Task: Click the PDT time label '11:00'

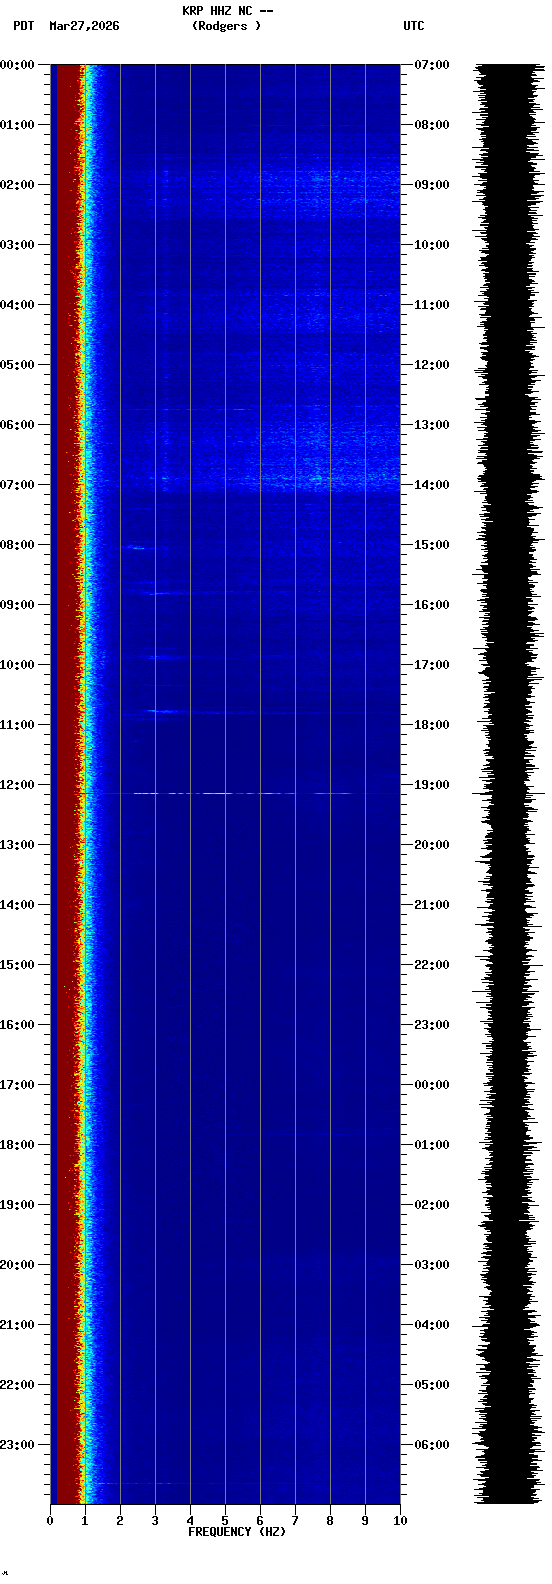Action: pos(17,725)
